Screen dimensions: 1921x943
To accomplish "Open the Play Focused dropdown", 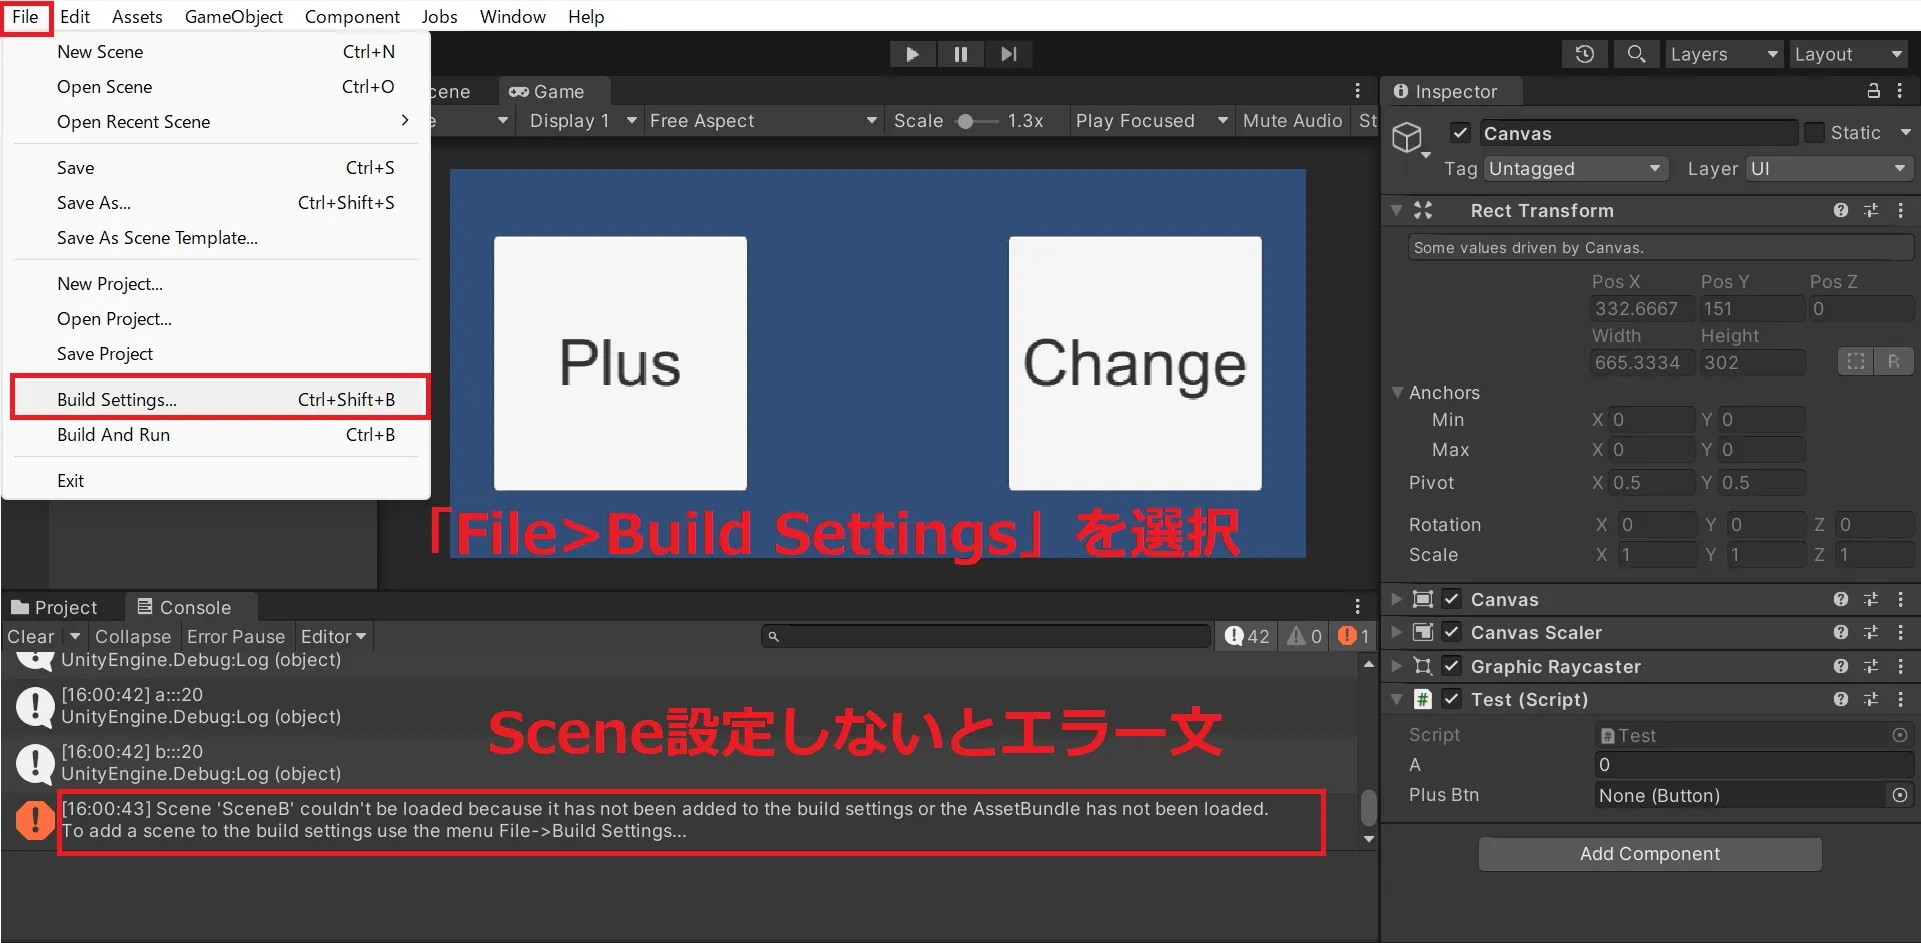I will tap(1151, 120).
